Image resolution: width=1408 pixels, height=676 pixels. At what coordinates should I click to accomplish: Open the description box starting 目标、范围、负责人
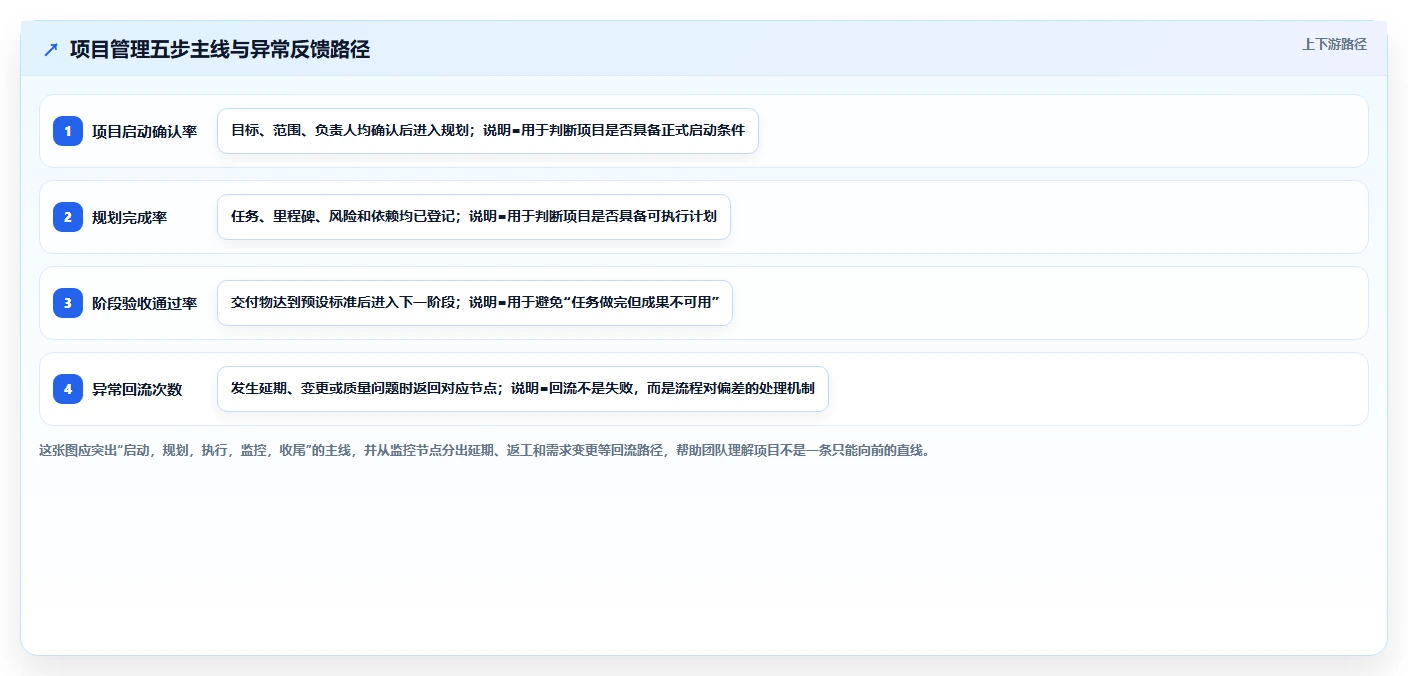click(x=488, y=131)
